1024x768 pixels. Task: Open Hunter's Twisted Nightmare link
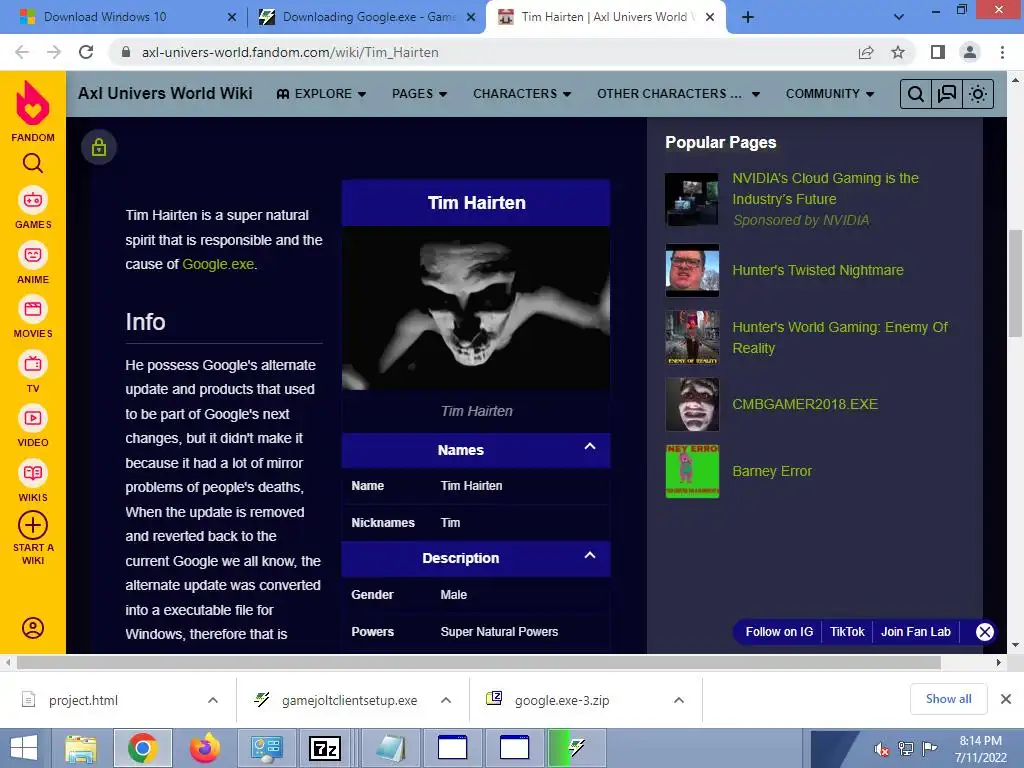818,270
